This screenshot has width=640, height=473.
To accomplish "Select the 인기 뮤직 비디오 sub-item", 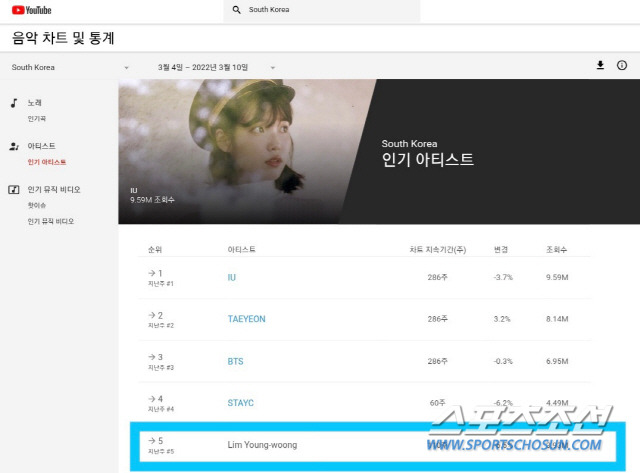I will click(x=51, y=221).
